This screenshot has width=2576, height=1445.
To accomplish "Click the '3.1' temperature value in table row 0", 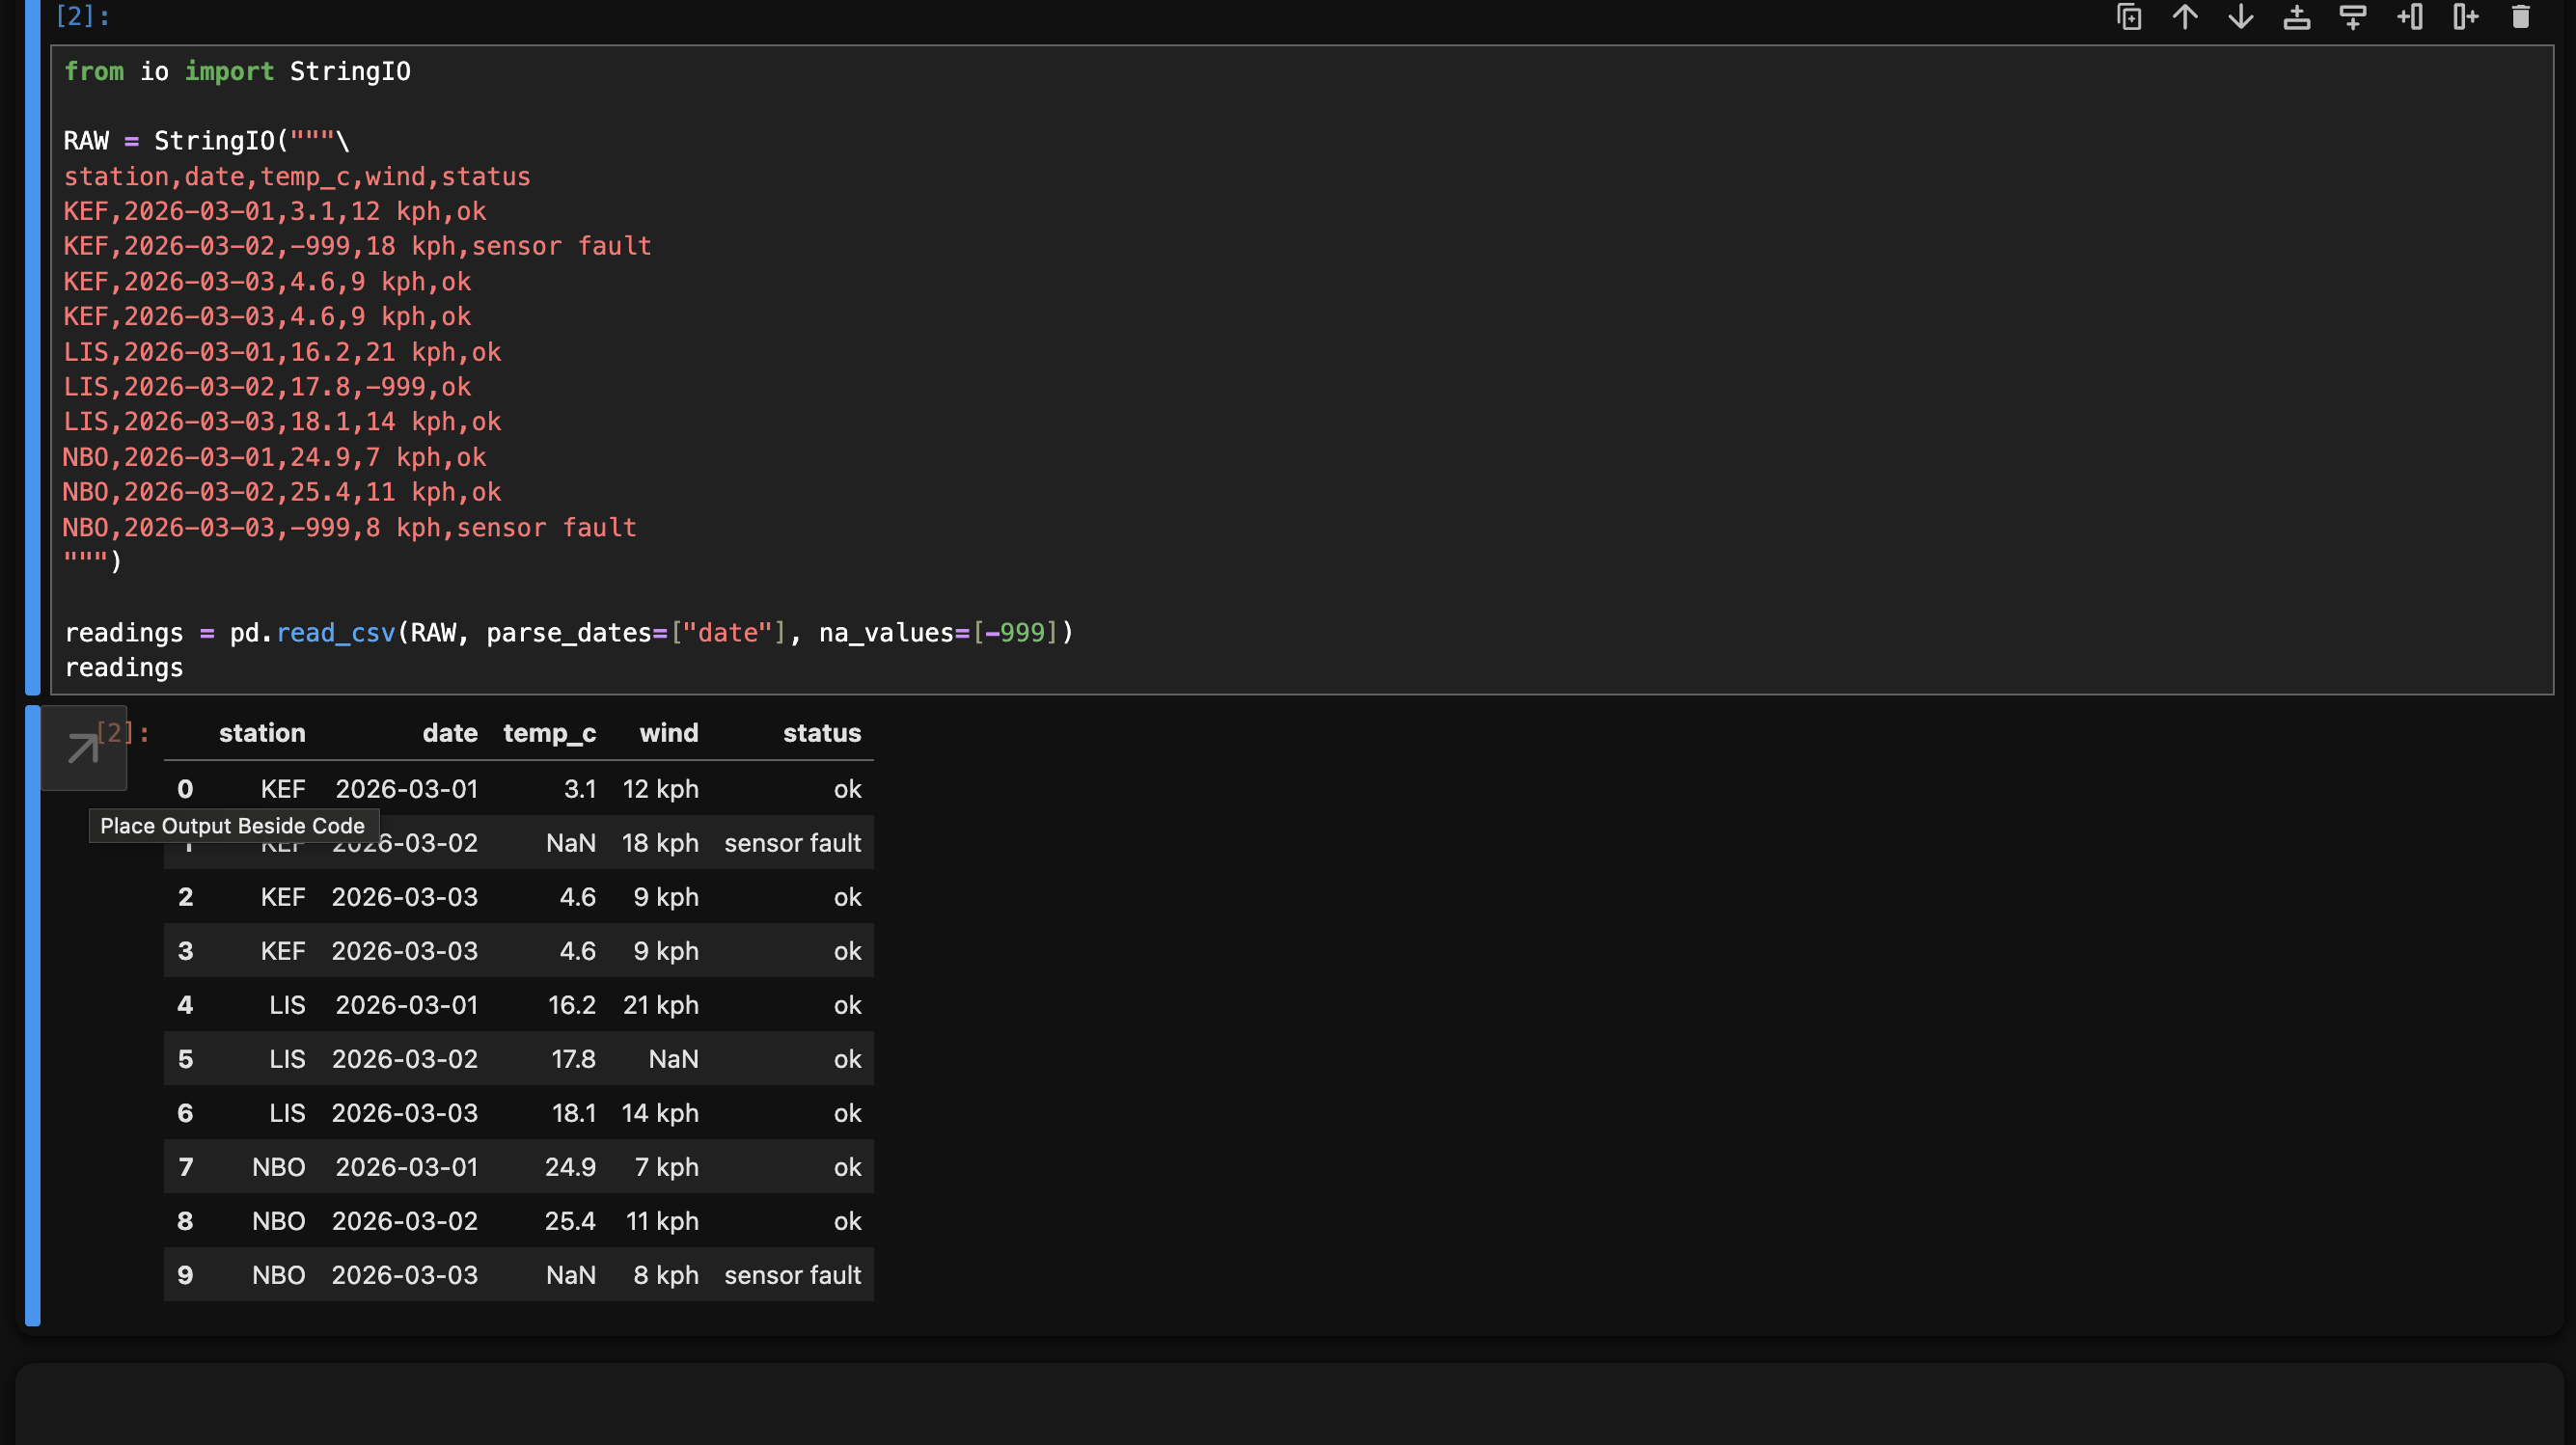I will (x=580, y=789).
